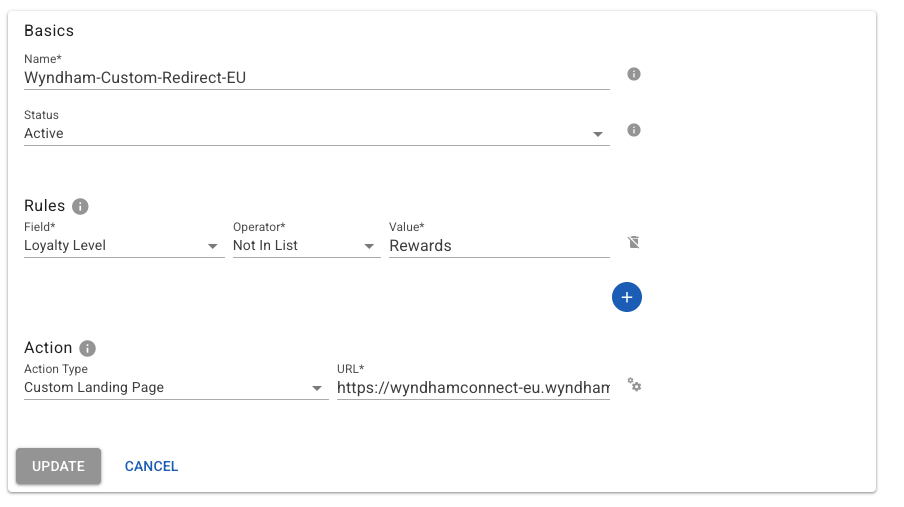Add a new rule with the blue plus button
Viewport: 904px width, 507px height.
627,297
